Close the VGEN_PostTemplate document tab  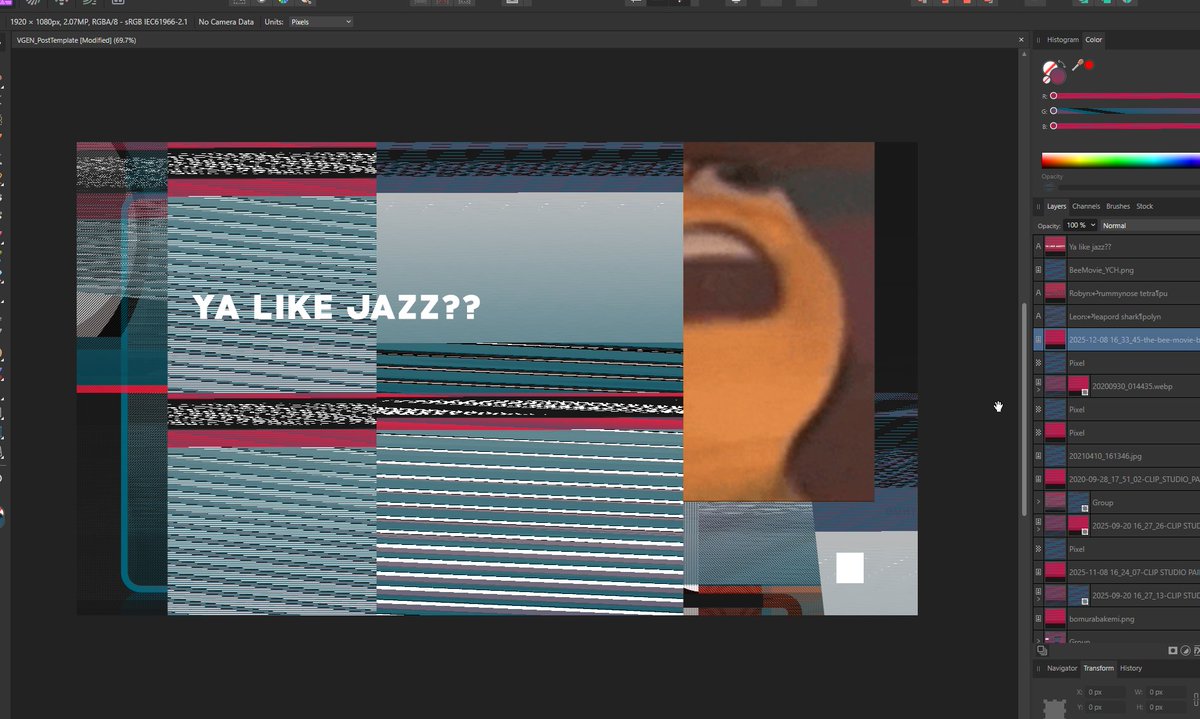point(1021,40)
